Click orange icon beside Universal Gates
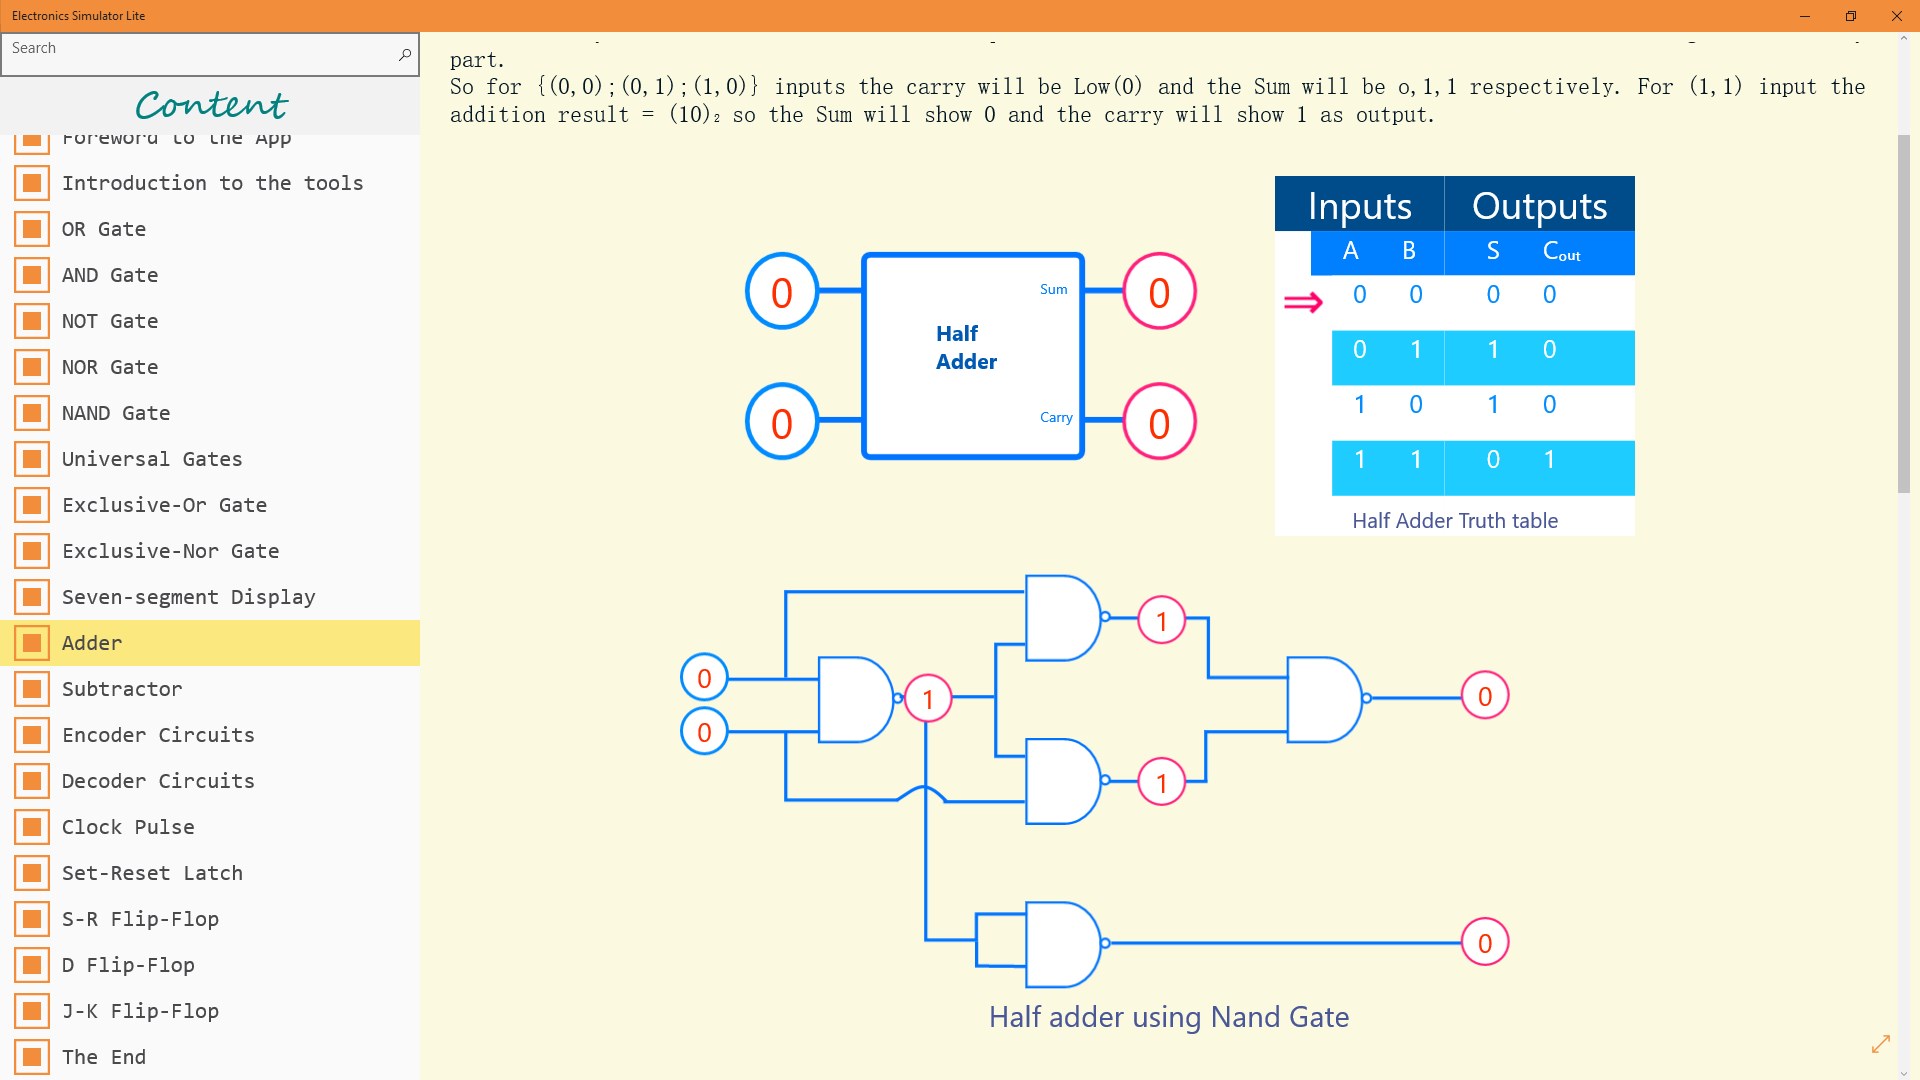Image resolution: width=1920 pixels, height=1080 pixels. tap(32, 459)
